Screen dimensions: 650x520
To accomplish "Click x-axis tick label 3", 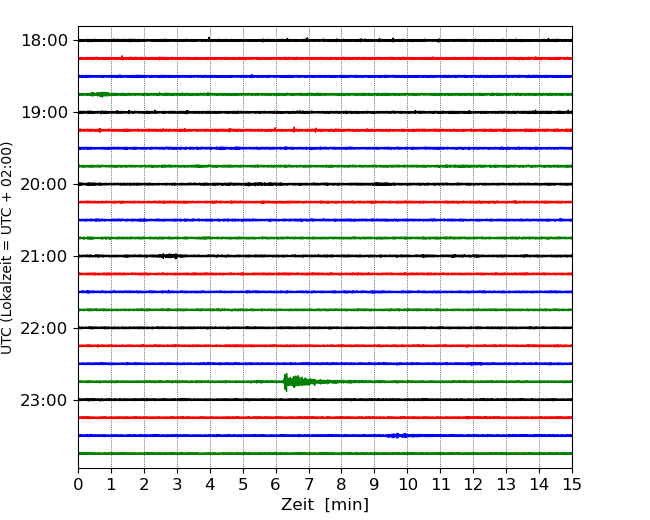I will point(177,484).
